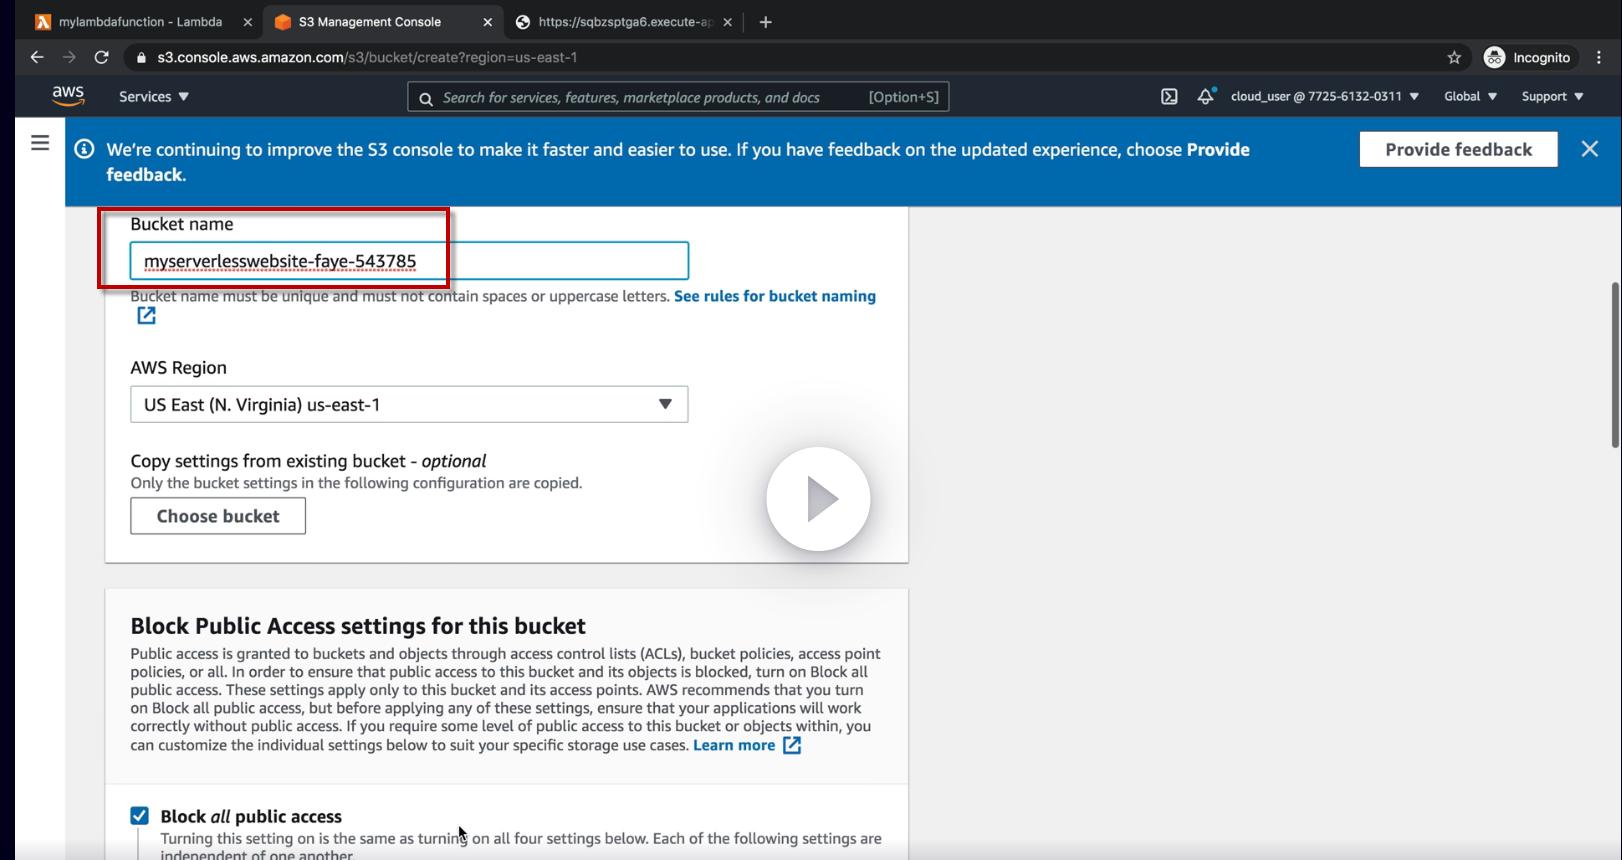This screenshot has width=1622, height=860.
Task: Open the AWS home logo
Action: click(x=68, y=96)
